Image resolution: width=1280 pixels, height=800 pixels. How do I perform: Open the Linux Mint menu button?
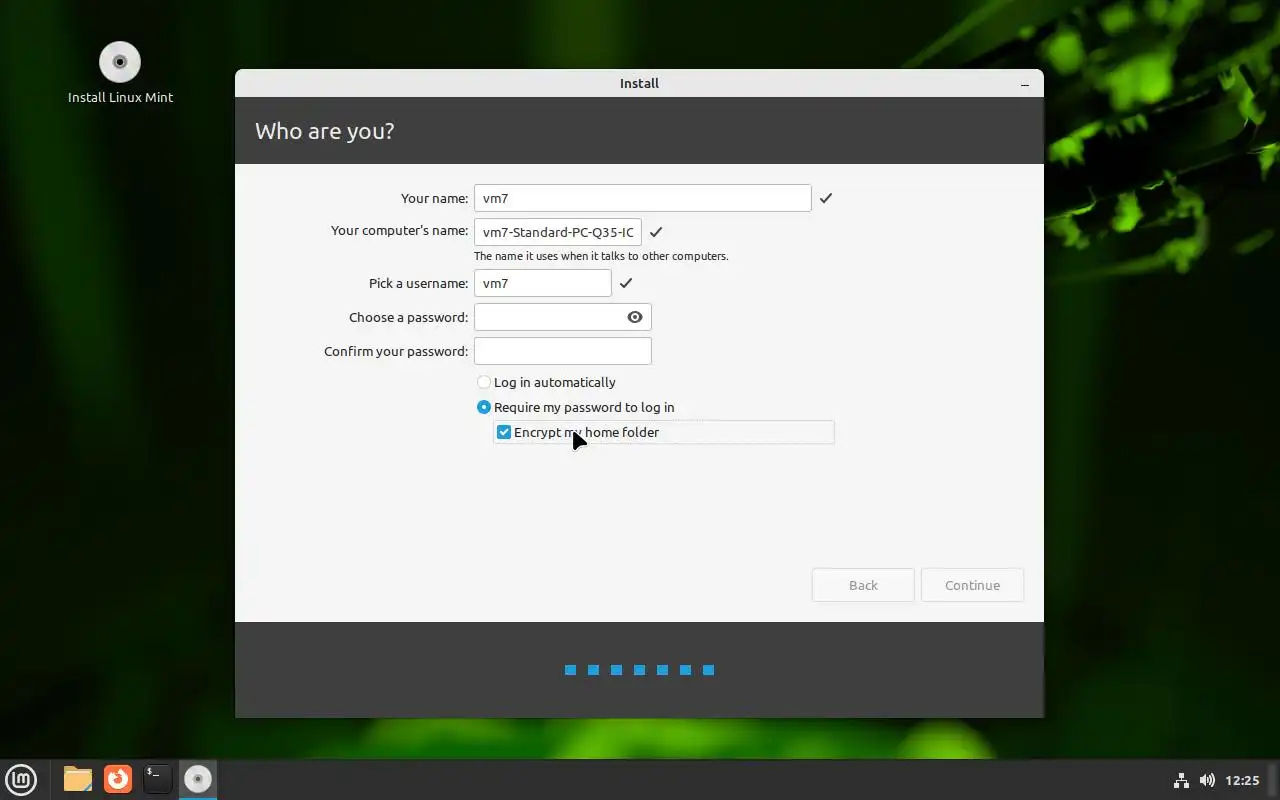pyautogui.click(x=21, y=779)
